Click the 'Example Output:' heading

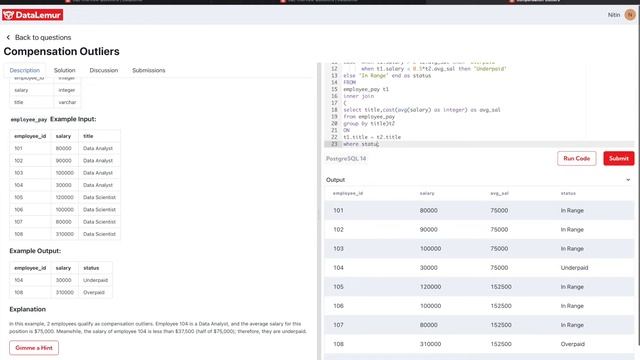[x=35, y=251]
